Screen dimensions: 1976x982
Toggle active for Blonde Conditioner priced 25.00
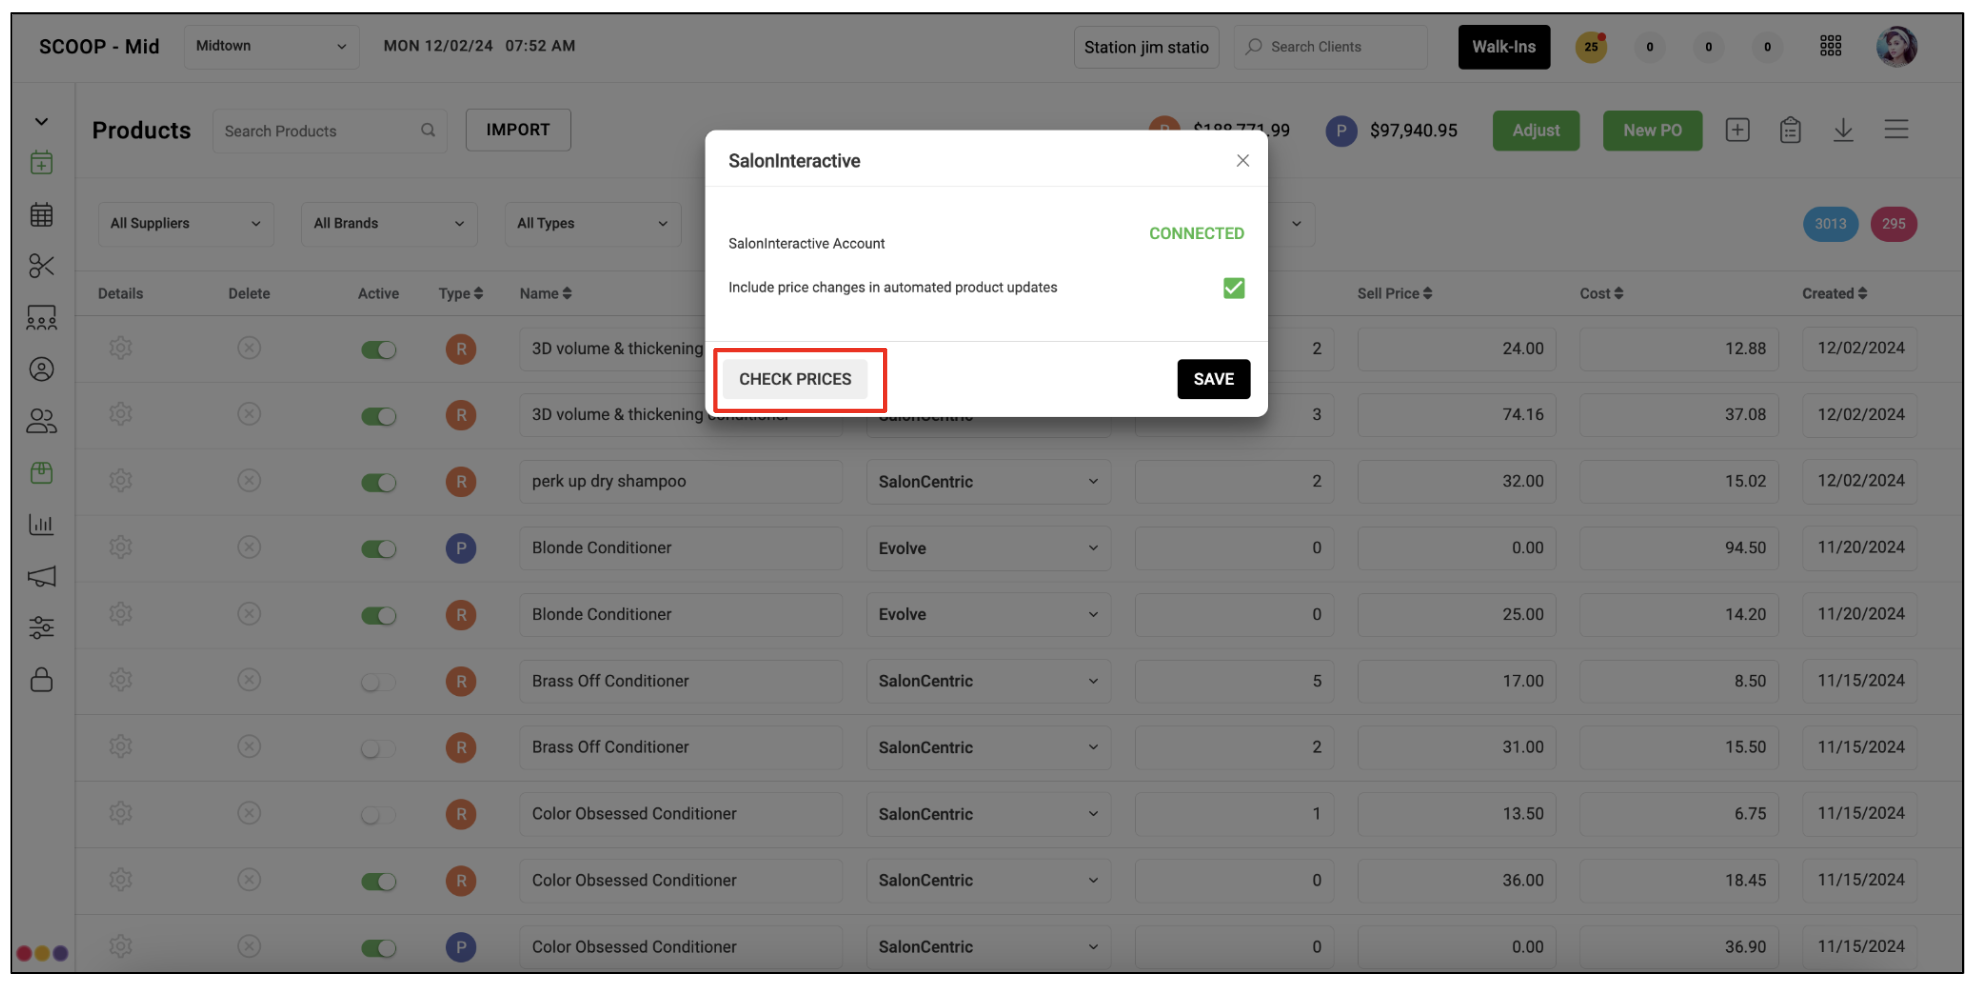pyautogui.click(x=378, y=615)
